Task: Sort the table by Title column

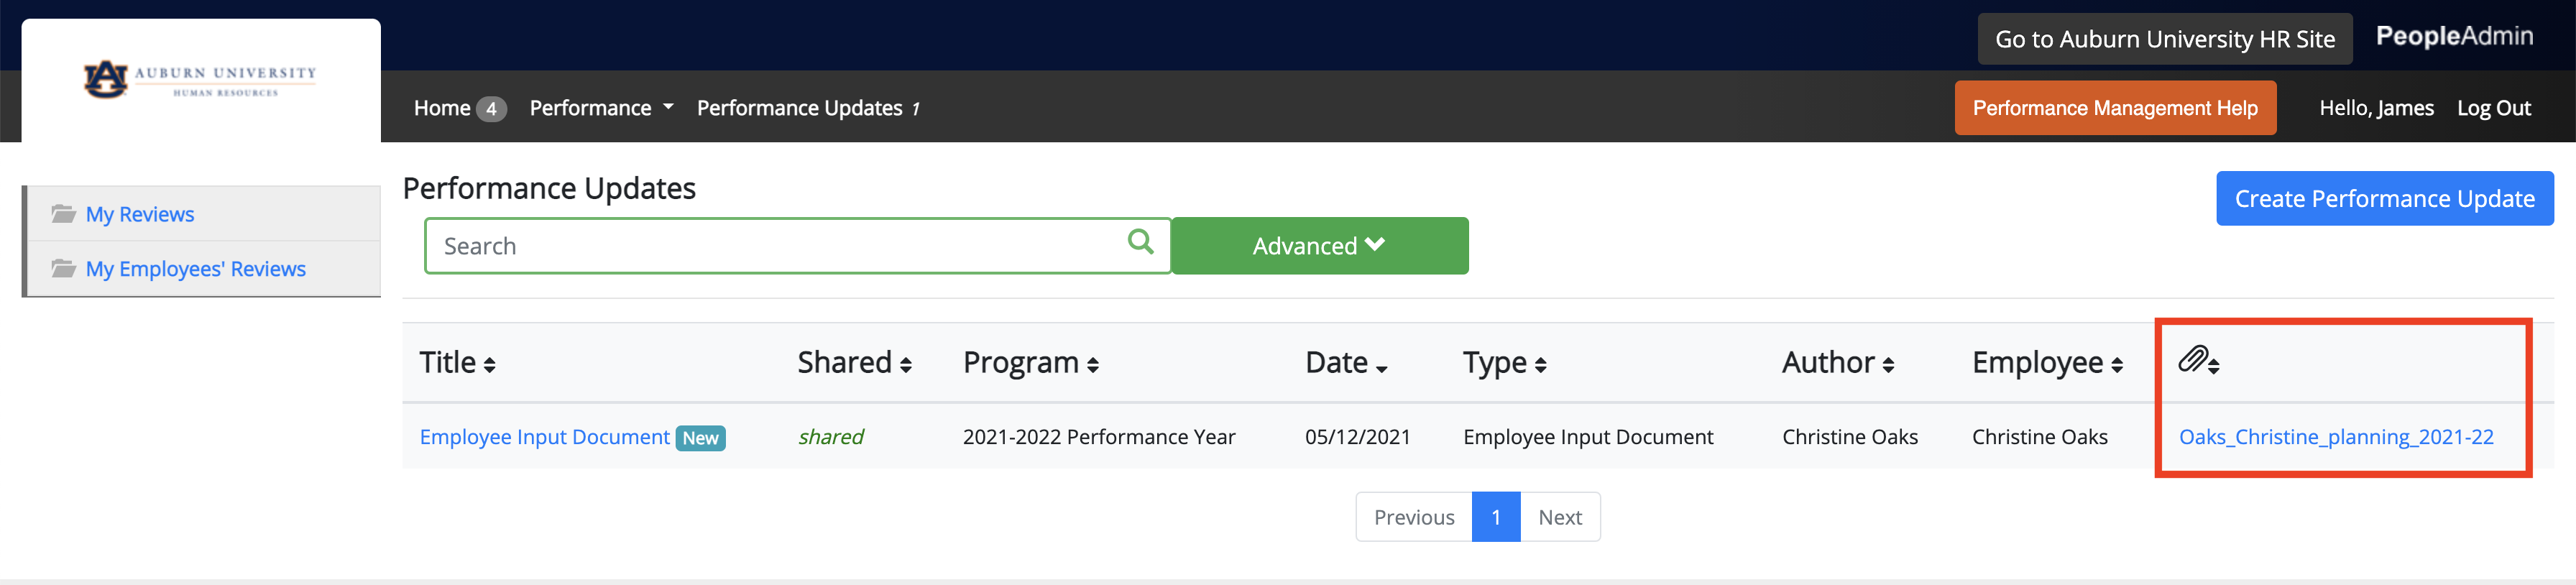Action: [x=457, y=362]
